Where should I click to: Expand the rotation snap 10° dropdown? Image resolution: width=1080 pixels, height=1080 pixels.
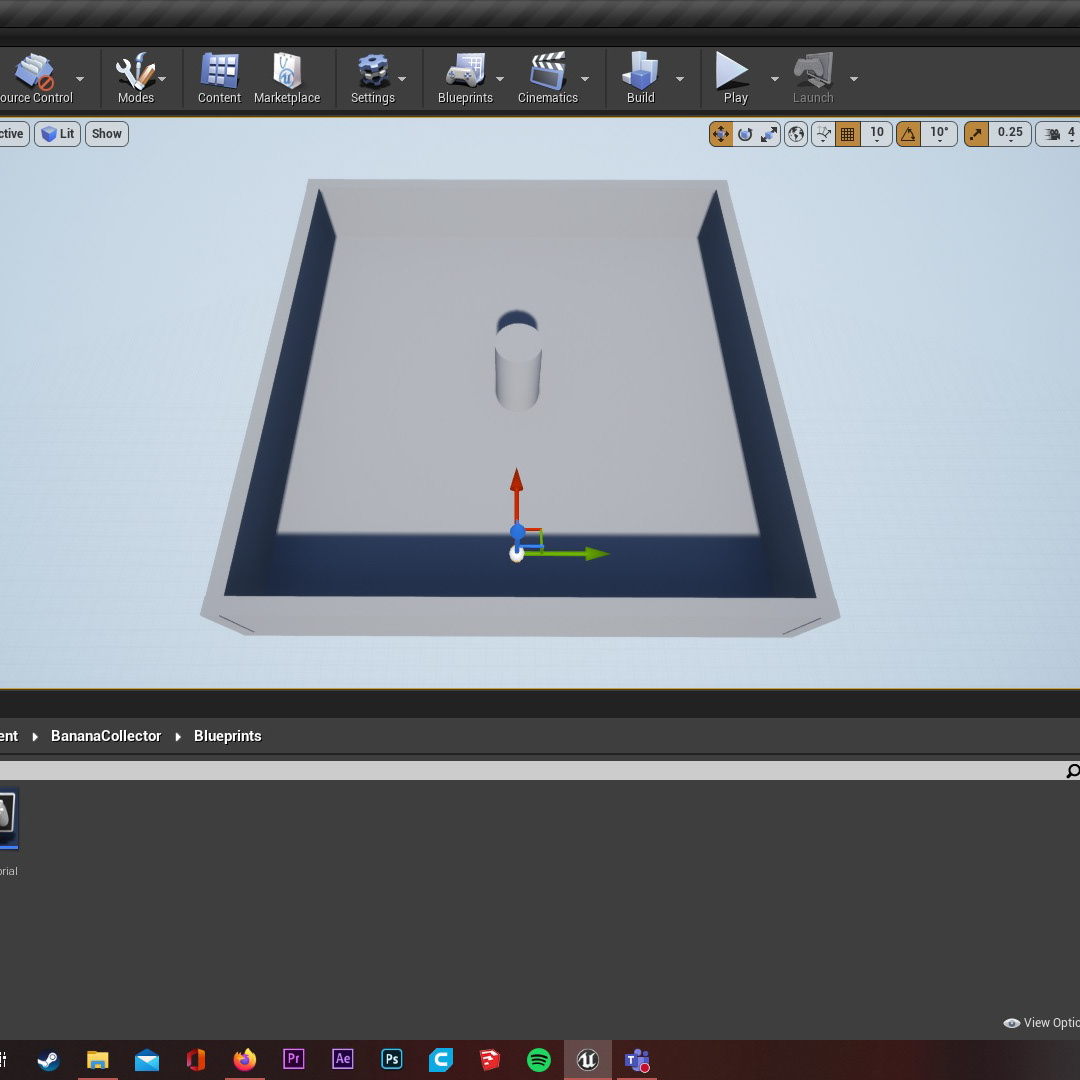pos(939,134)
